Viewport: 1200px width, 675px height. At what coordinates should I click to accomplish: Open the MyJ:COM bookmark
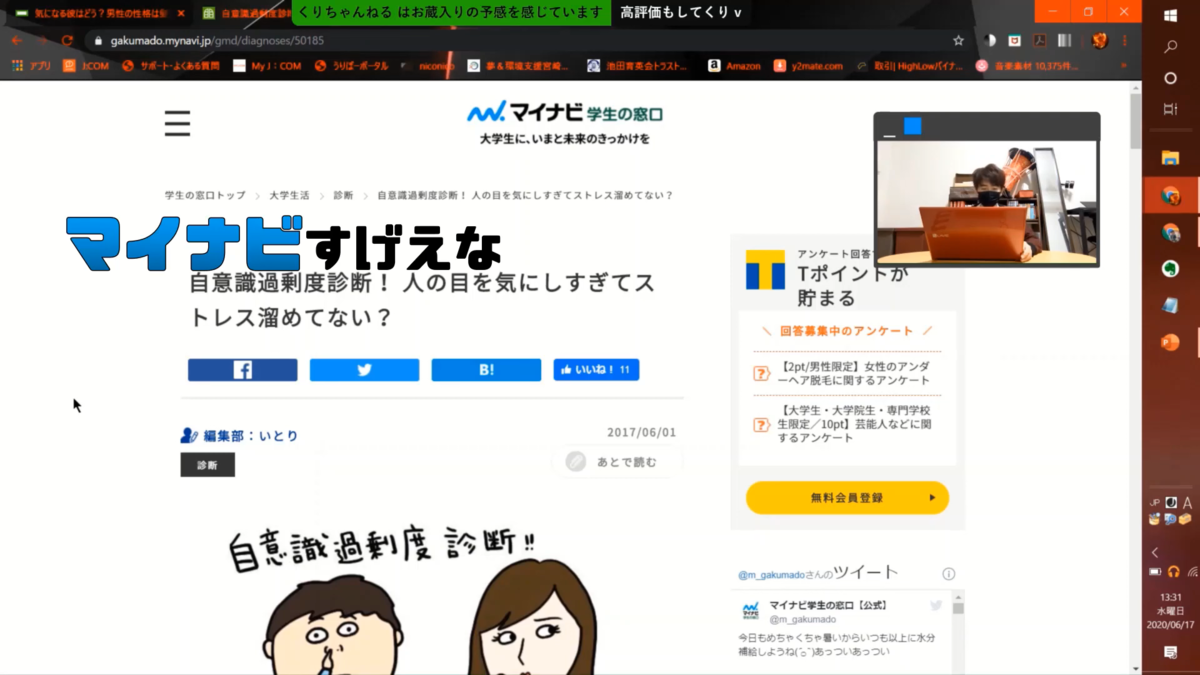(x=267, y=66)
